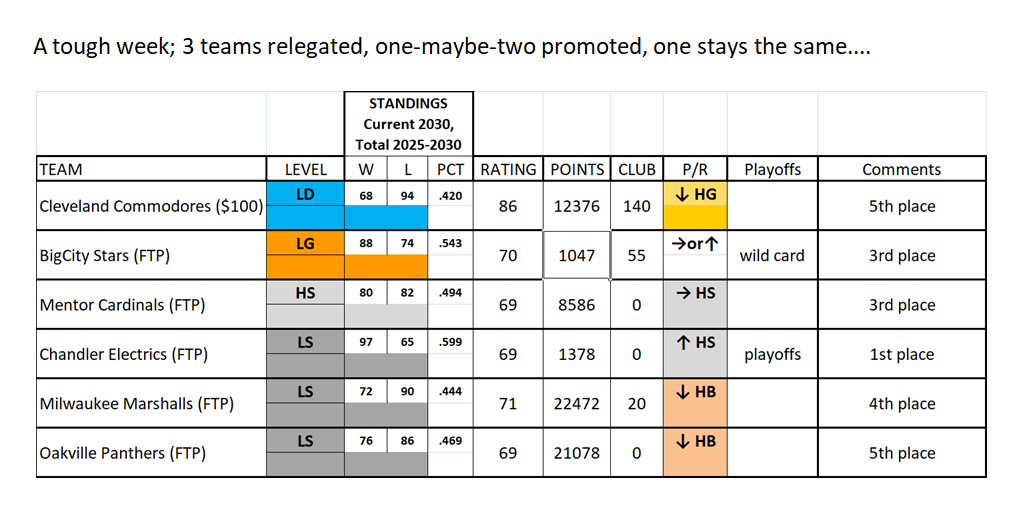This screenshot has height=508, width=1019.
Task: Select the "wild card" playoffs cell
Action: (x=772, y=255)
